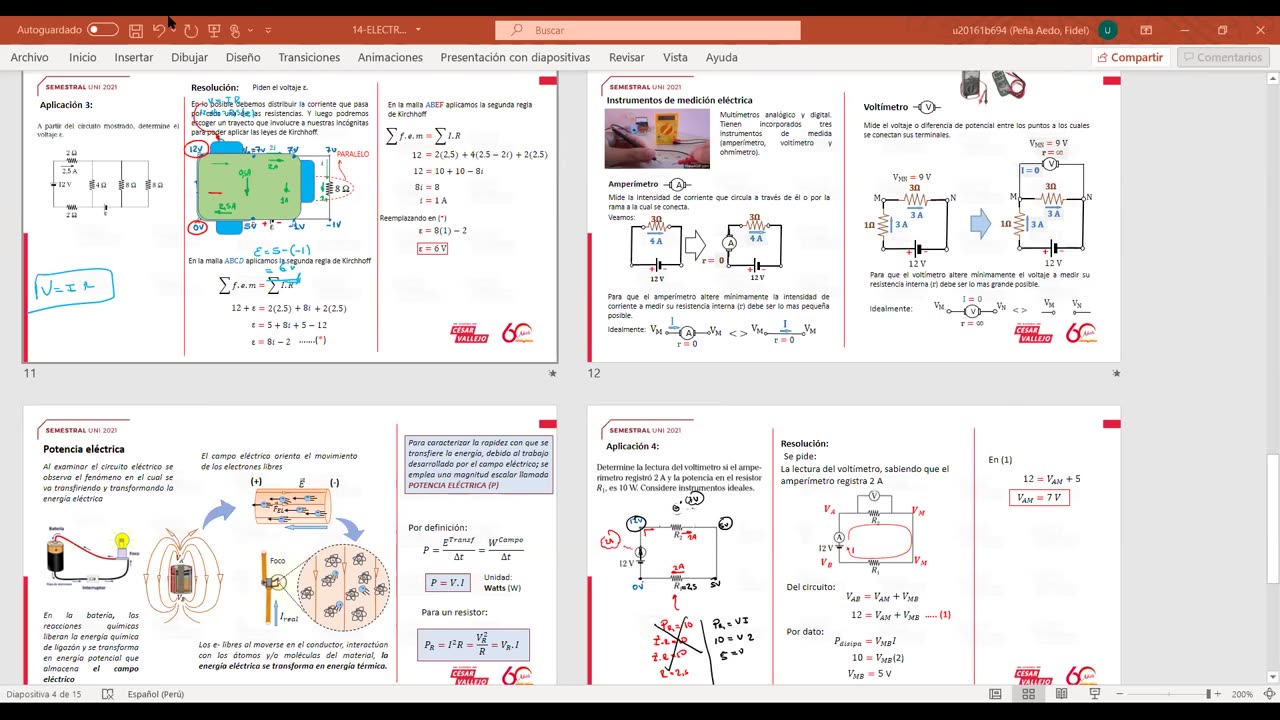Open touch/mouse mode dropdown arrow
1280x720 pixels.
pyautogui.click(x=250, y=30)
